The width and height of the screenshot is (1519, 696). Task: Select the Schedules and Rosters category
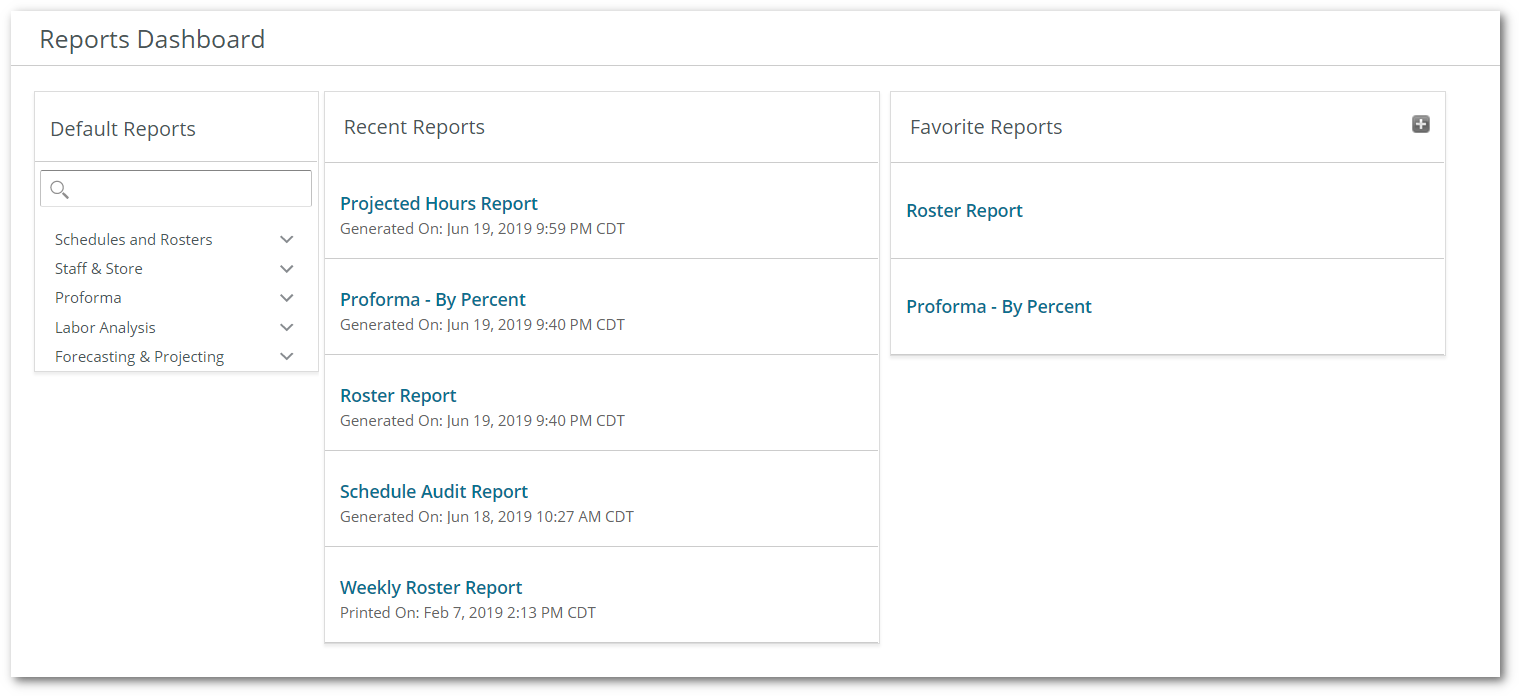[134, 240]
